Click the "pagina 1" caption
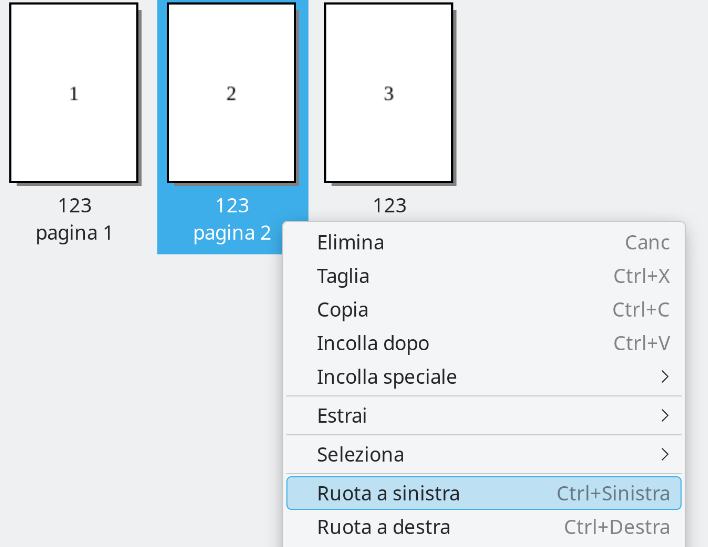The height and width of the screenshot is (547, 708). point(74,233)
